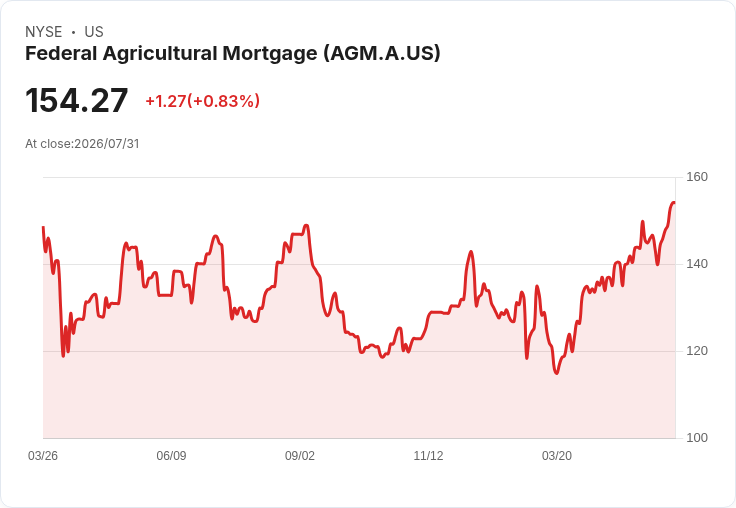Click the 03/20 date axis label
This screenshot has height=508, width=736.
click(x=557, y=455)
